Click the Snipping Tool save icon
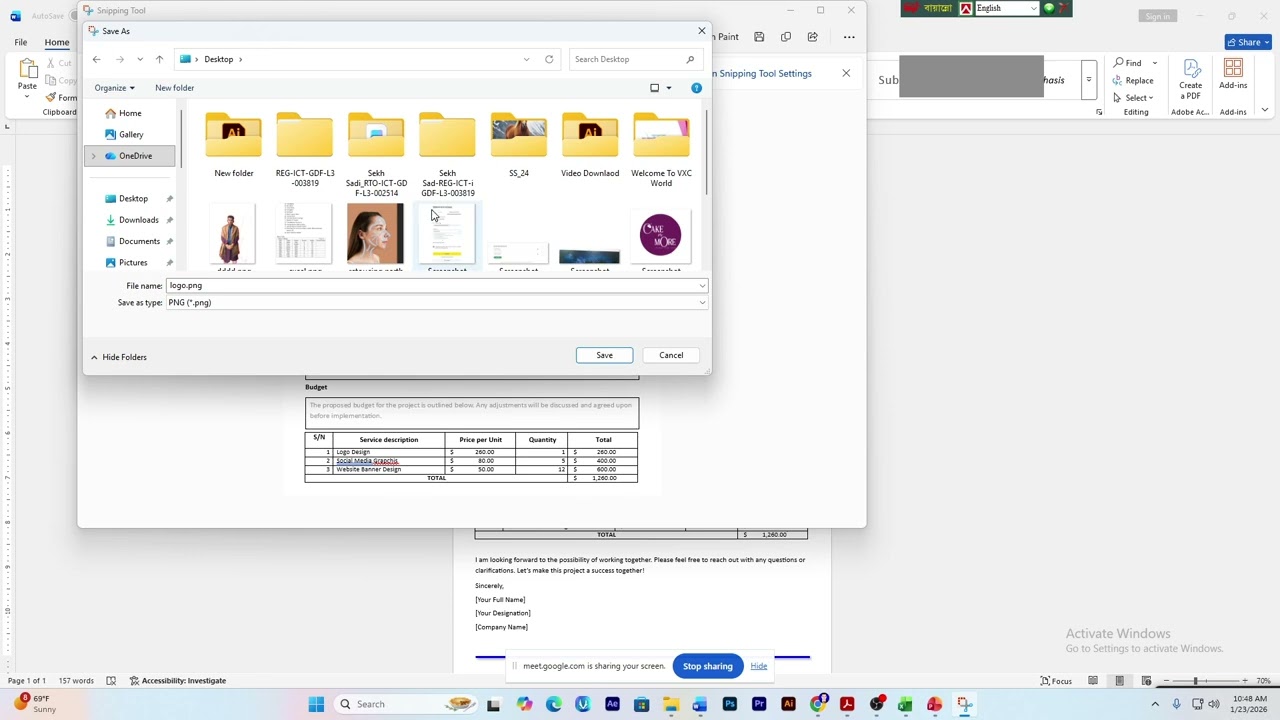The width and height of the screenshot is (1280, 720). tap(759, 37)
